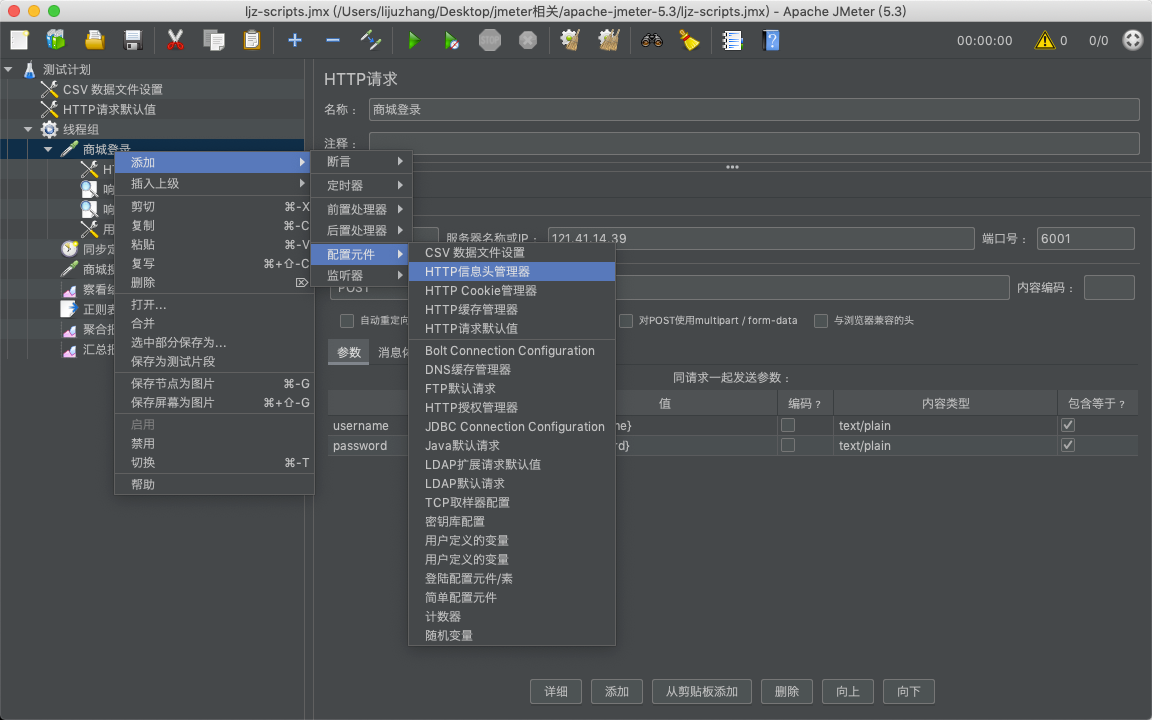1152x720 pixels.
Task: Click the 详细 button
Action: click(x=556, y=691)
